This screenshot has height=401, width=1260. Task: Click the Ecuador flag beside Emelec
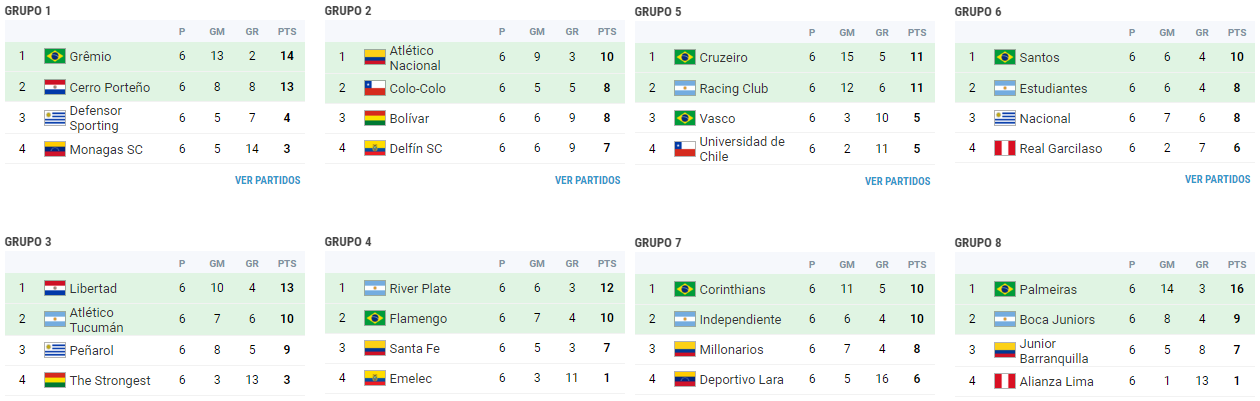click(x=375, y=379)
